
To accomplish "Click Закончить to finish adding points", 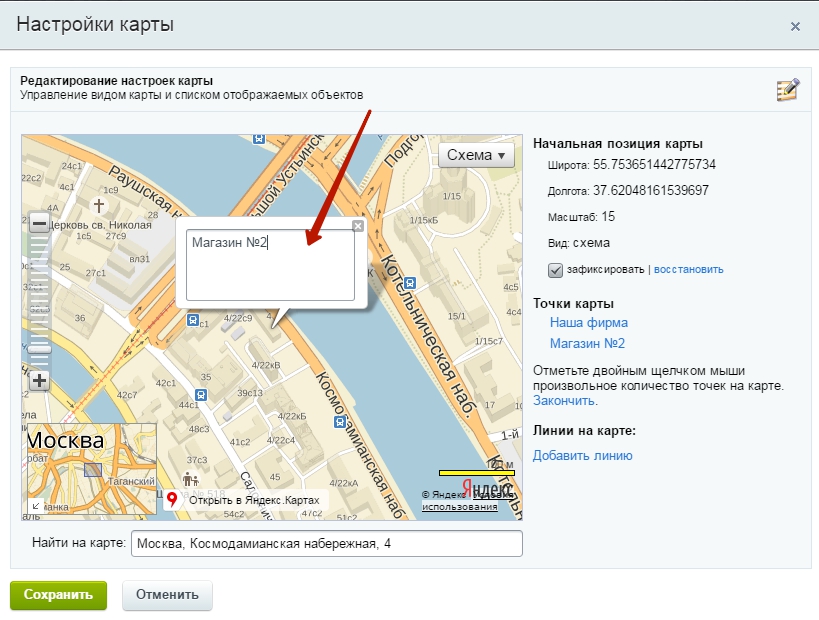I will pyautogui.click(x=564, y=400).
